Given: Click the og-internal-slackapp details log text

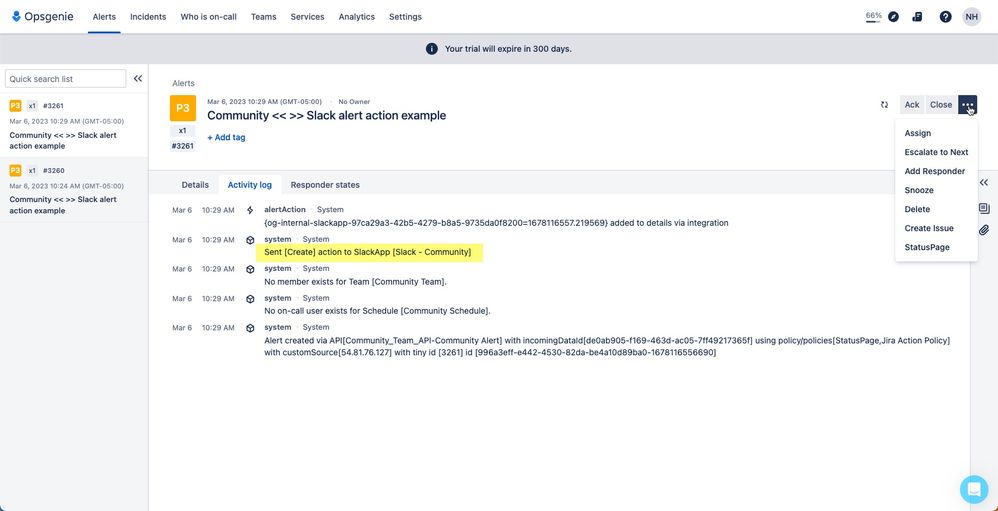Looking at the screenshot, I should coord(496,223).
